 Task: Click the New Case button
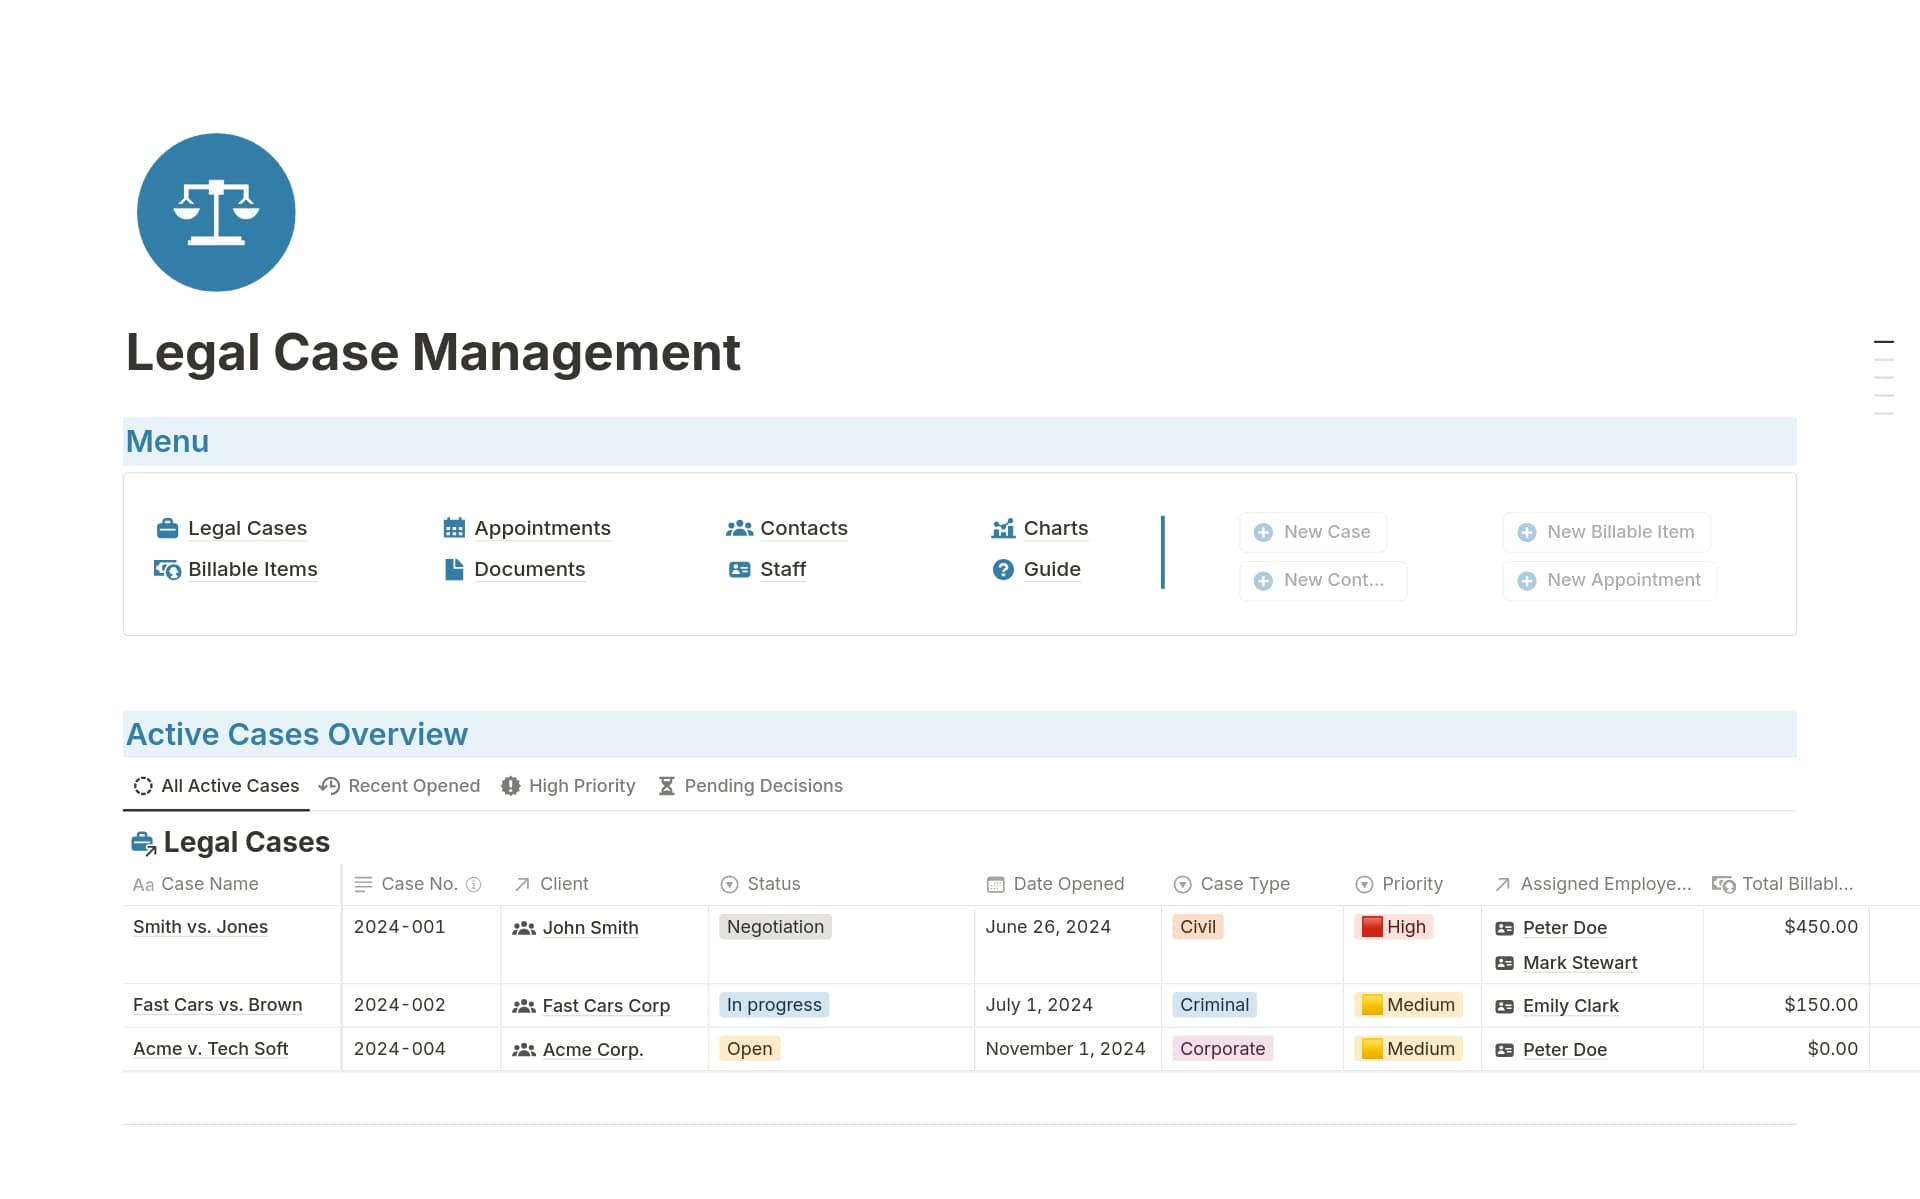tap(1313, 532)
